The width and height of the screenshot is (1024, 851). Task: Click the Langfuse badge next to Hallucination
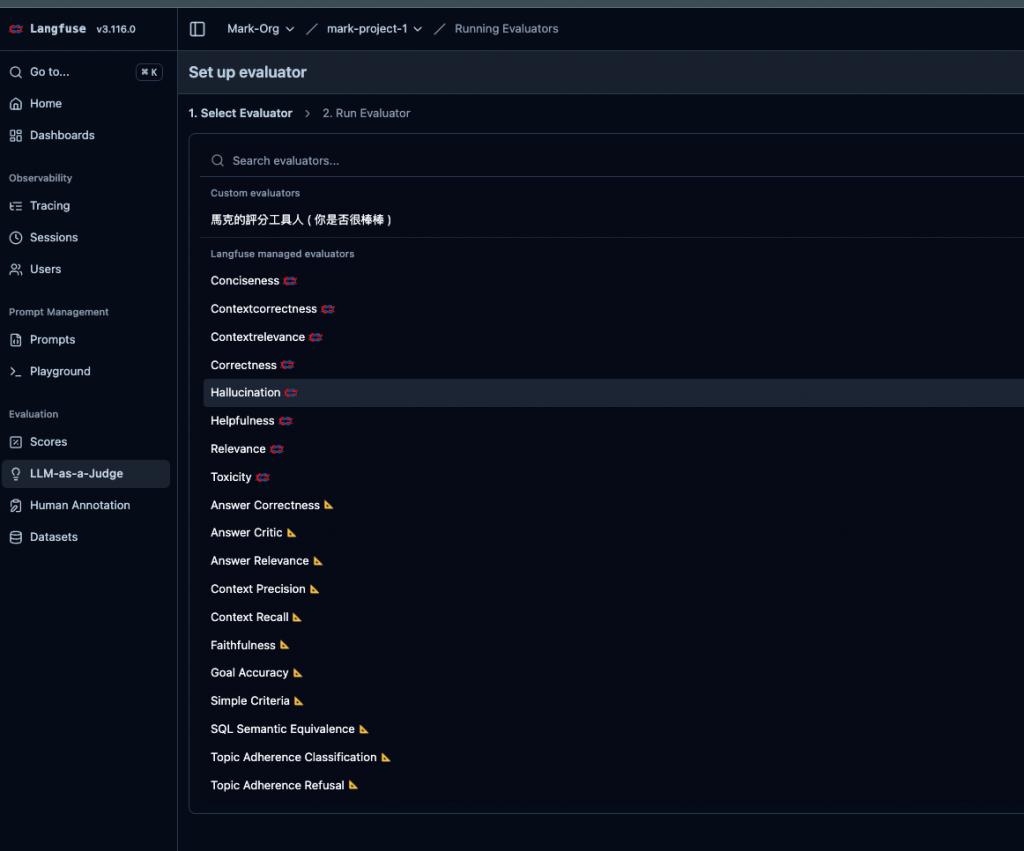(x=291, y=393)
